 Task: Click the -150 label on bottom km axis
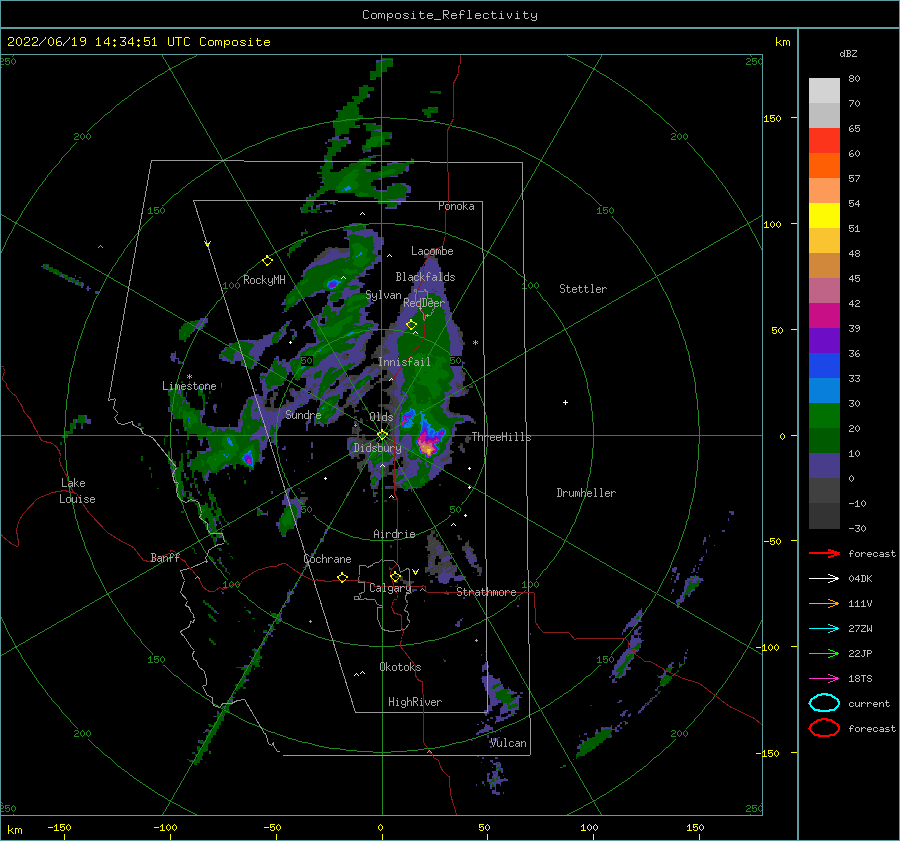pos(59,828)
